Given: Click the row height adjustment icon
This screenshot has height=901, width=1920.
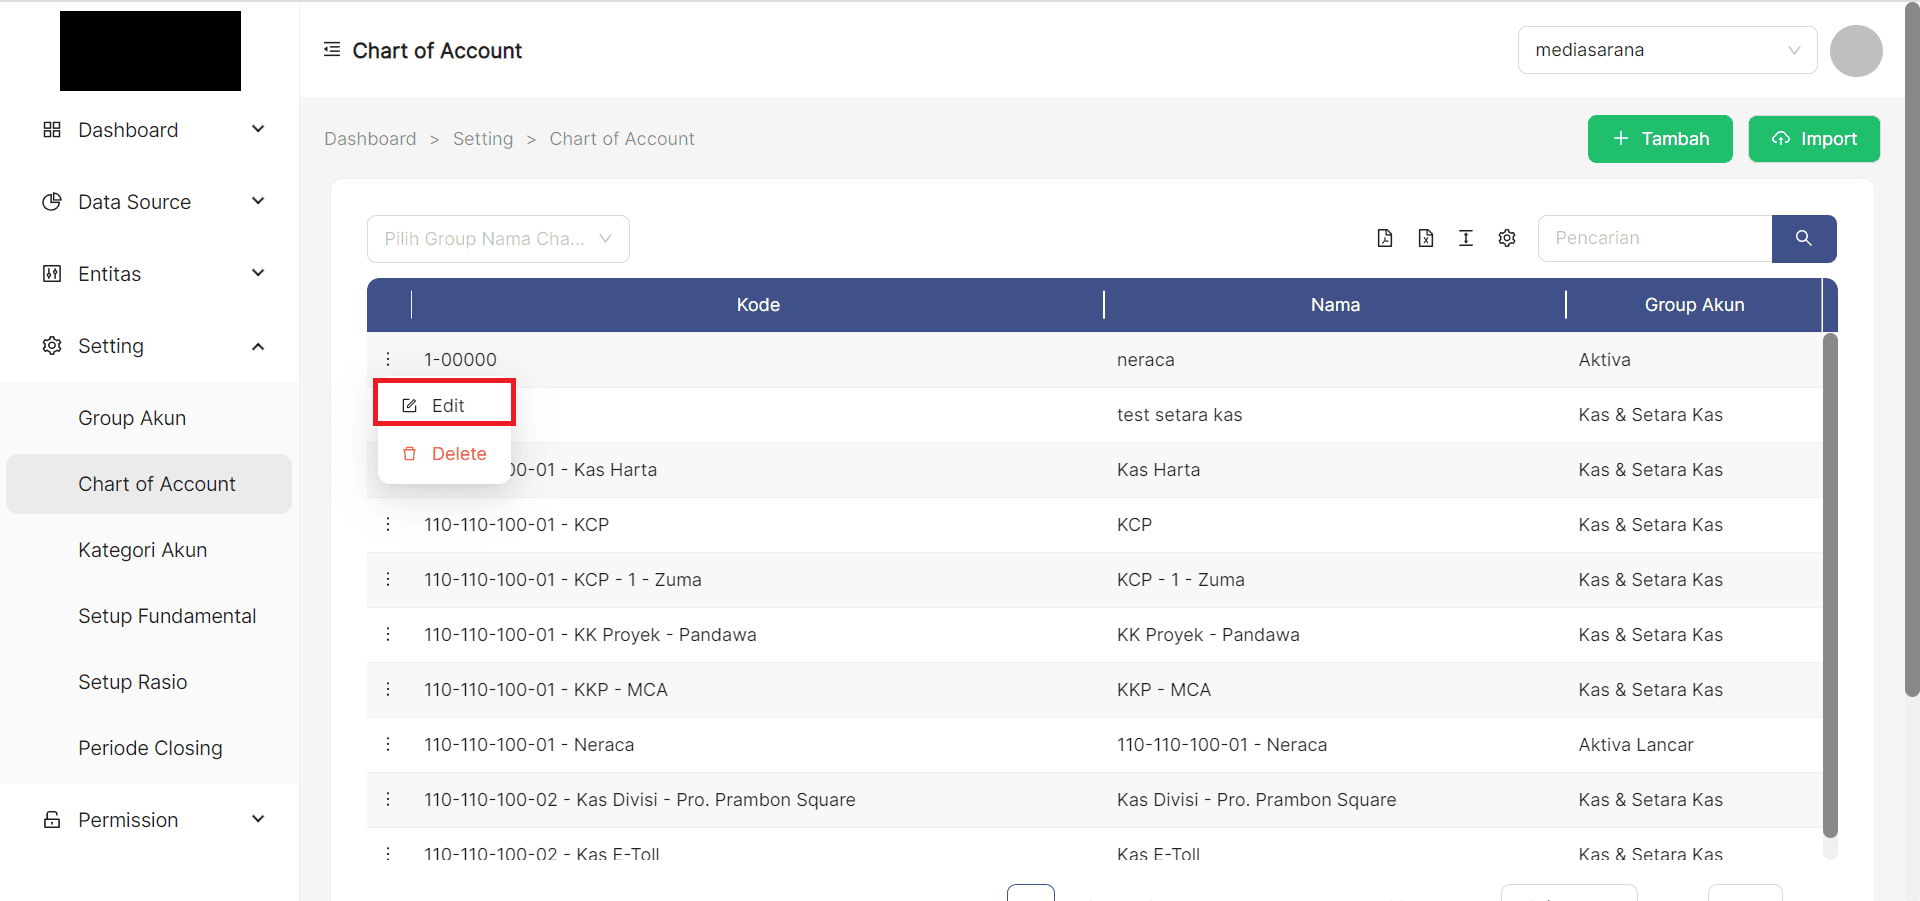Looking at the screenshot, I should pyautogui.click(x=1466, y=238).
